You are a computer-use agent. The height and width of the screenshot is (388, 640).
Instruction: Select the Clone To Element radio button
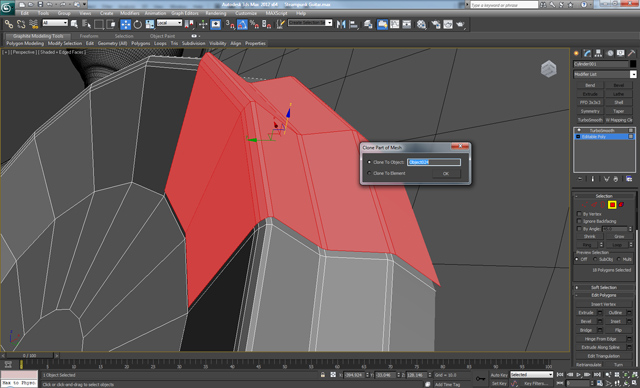click(369, 173)
